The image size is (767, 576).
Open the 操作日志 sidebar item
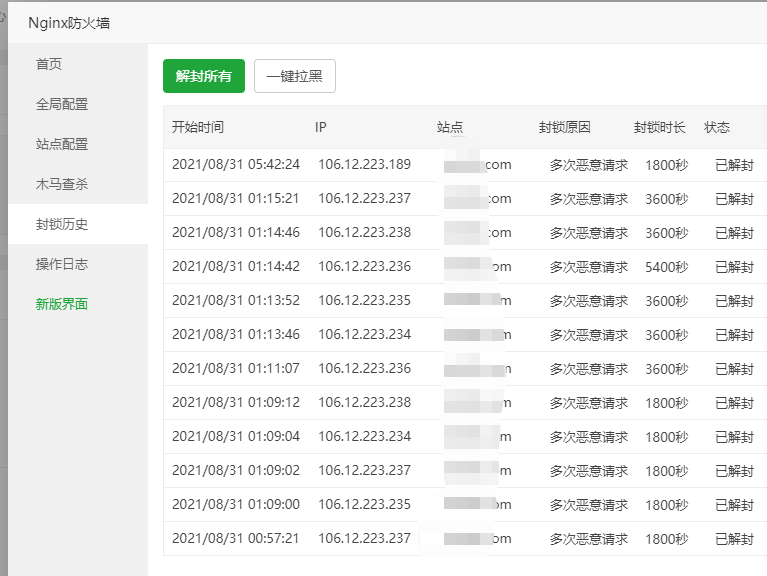coord(62,264)
